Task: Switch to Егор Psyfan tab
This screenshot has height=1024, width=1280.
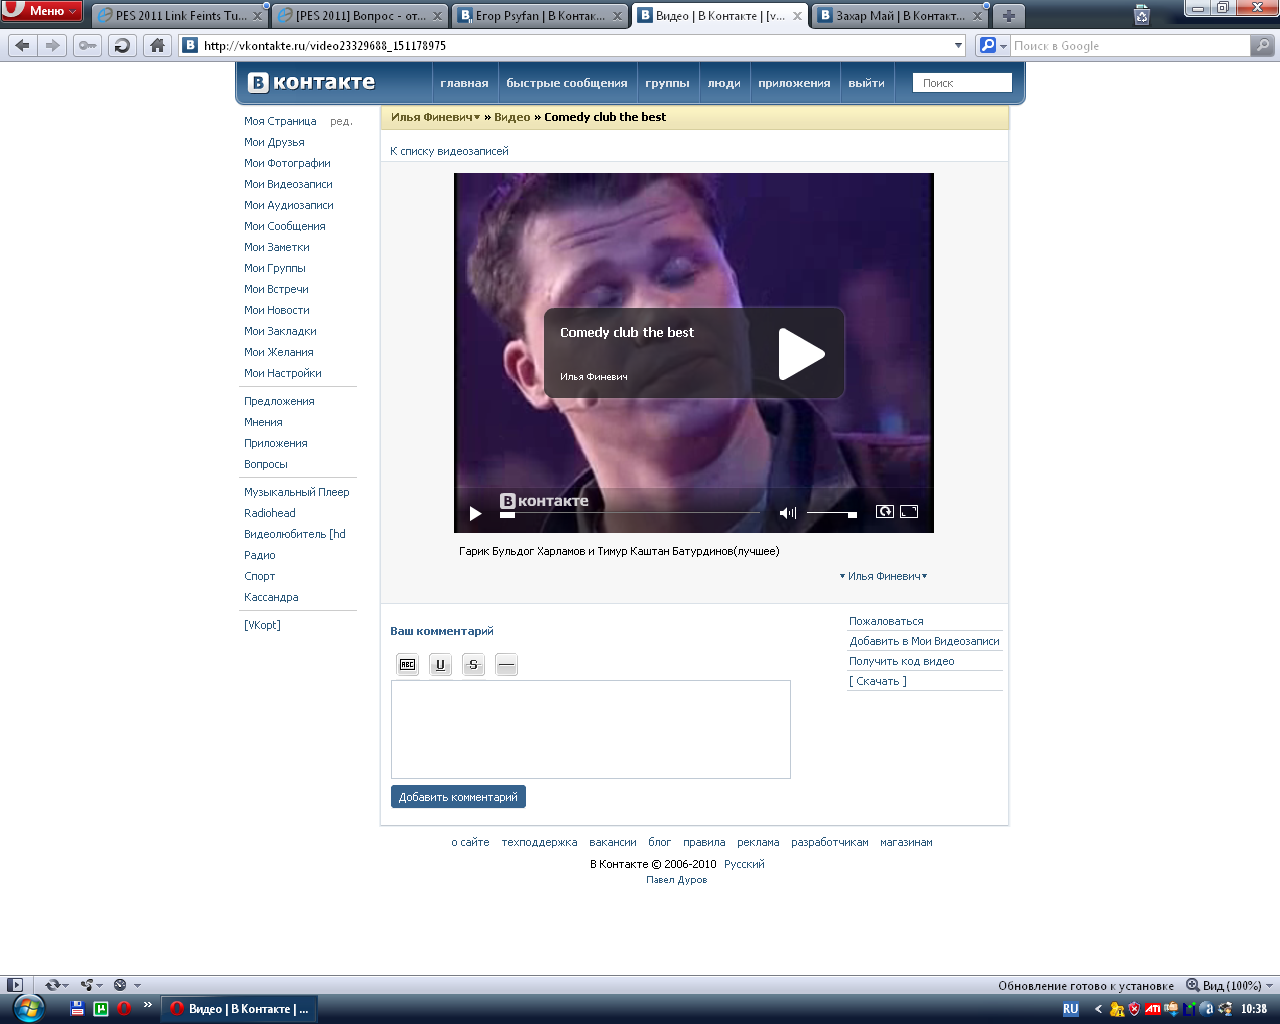Action: point(540,15)
